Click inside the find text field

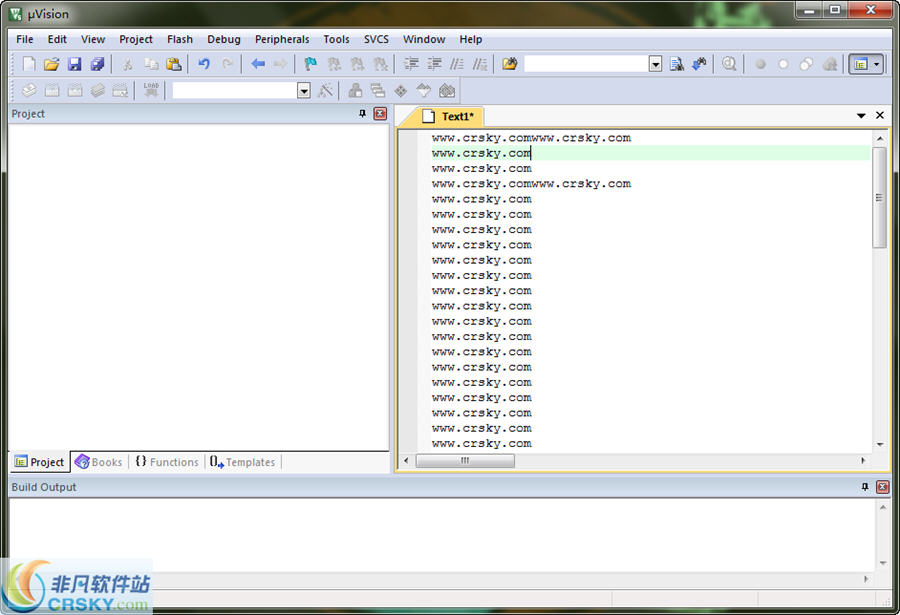click(x=587, y=64)
